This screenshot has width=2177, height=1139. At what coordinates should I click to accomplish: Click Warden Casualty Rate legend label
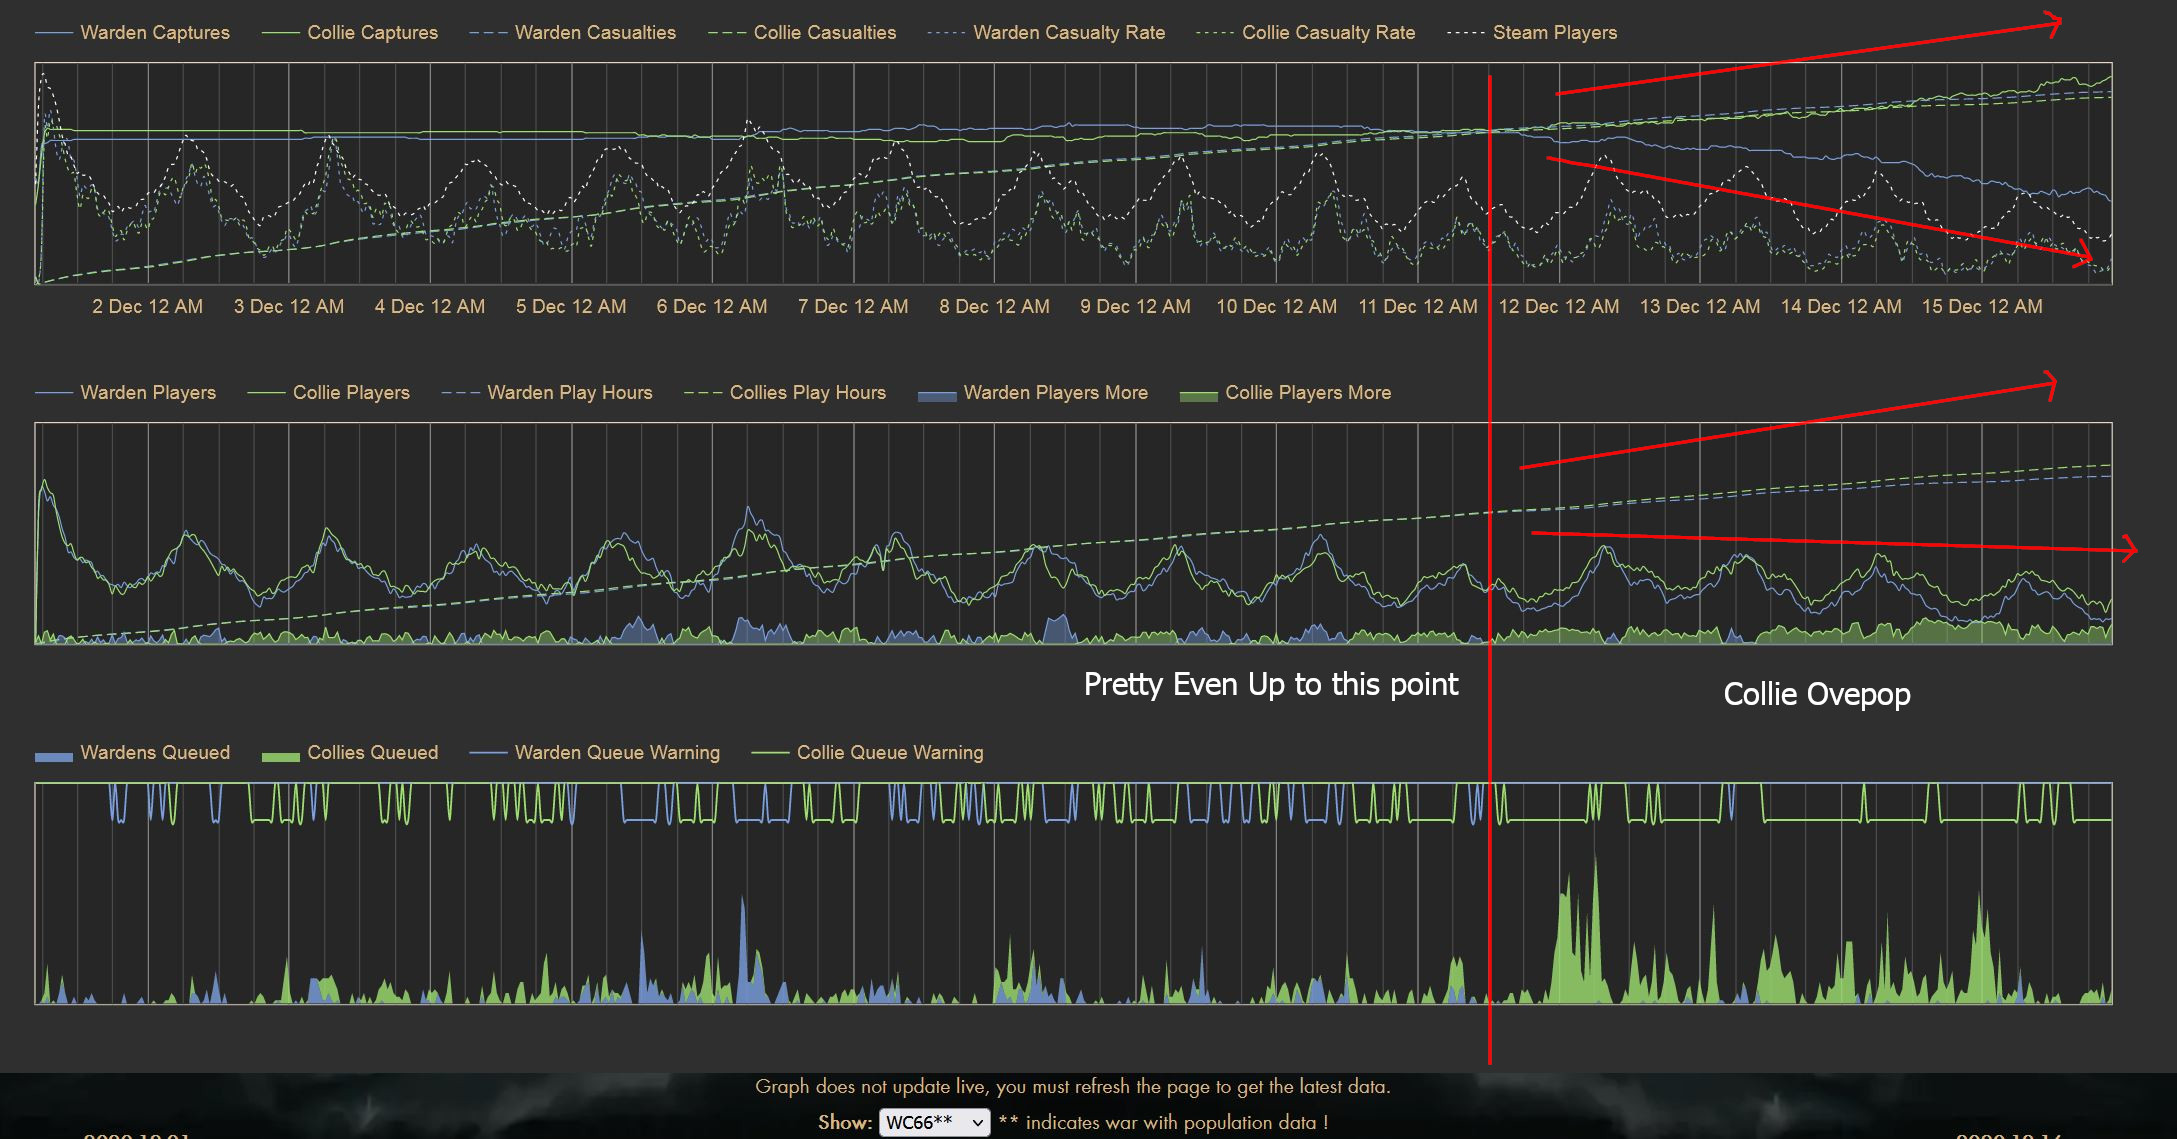(1069, 33)
